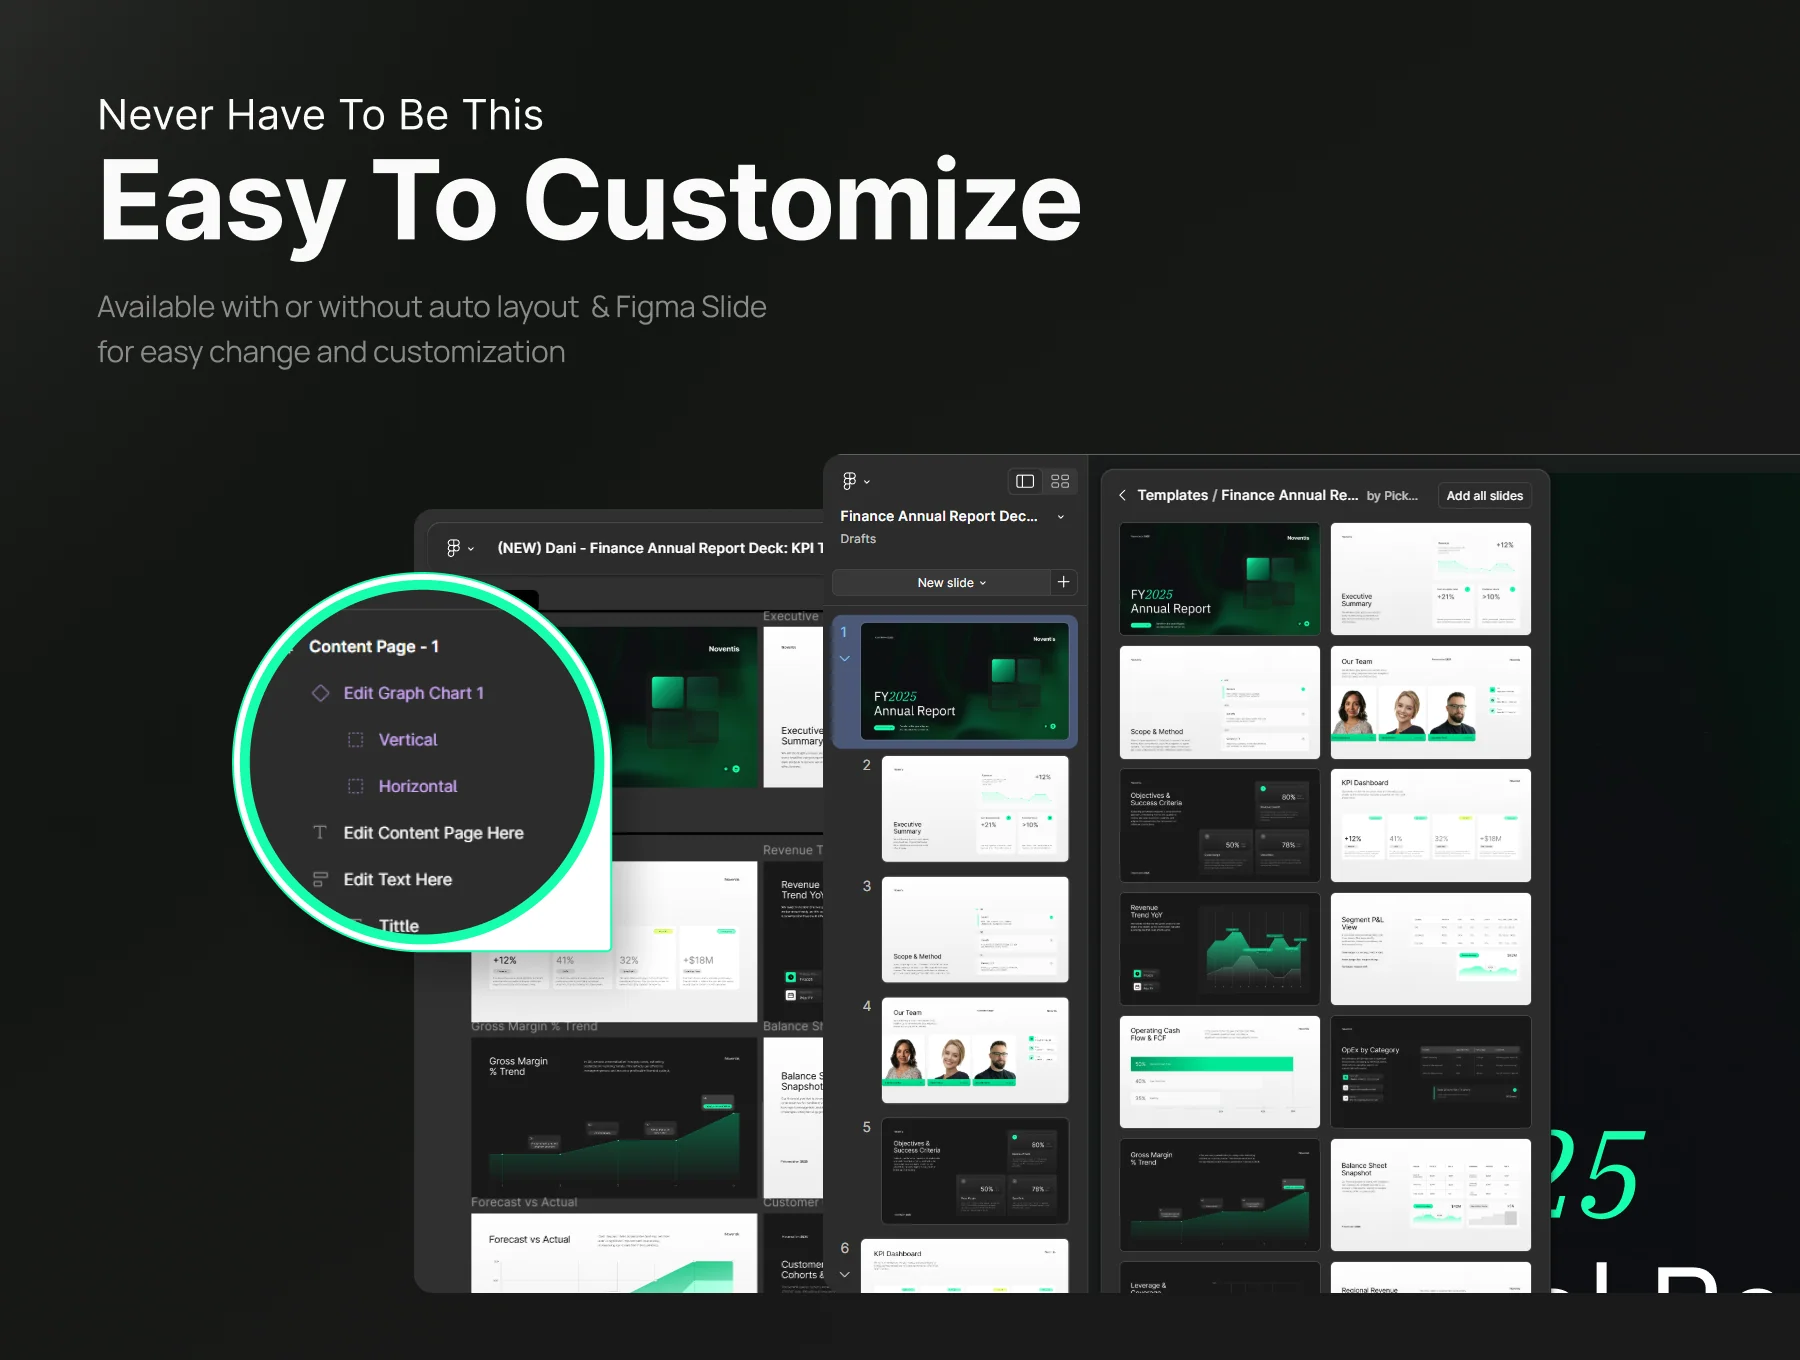
Task: Pick the Our Team template slide
Action: point(1431,702)
